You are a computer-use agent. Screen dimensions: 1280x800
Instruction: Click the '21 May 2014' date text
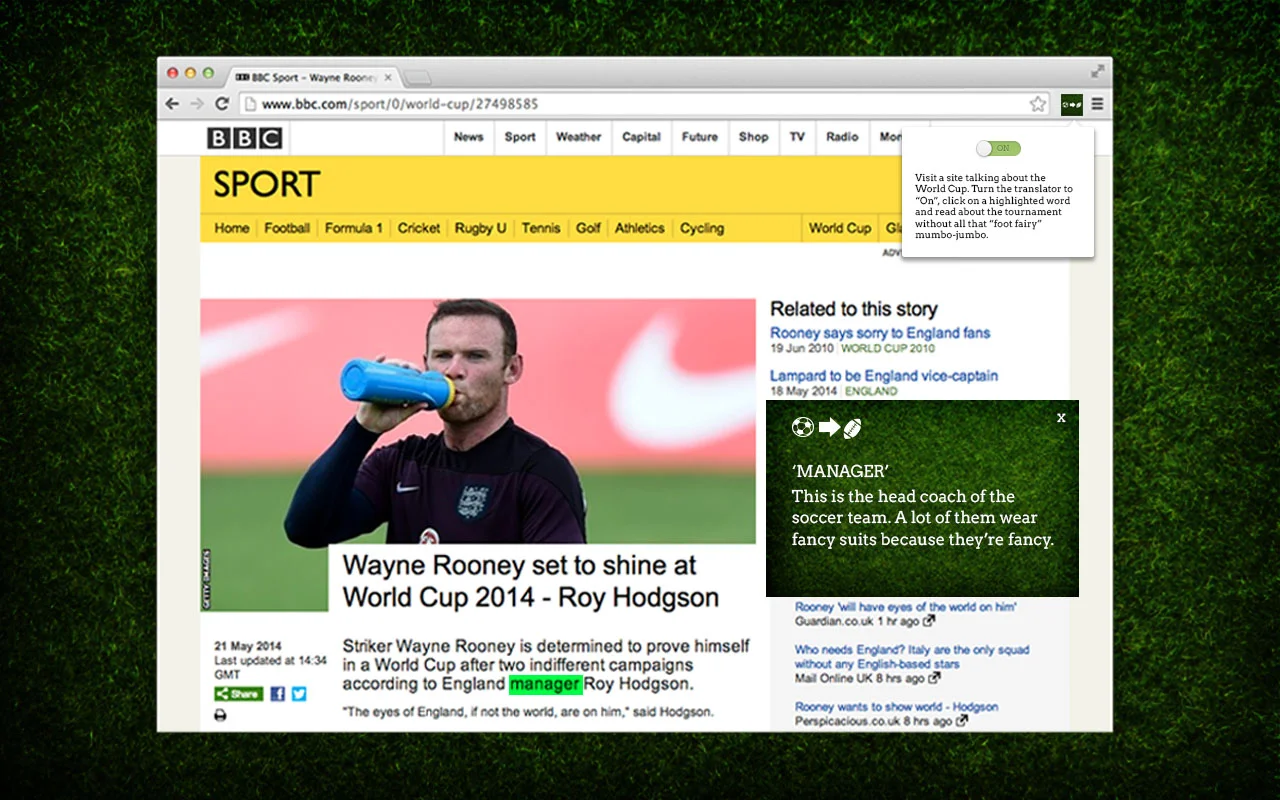coord(248,646)
